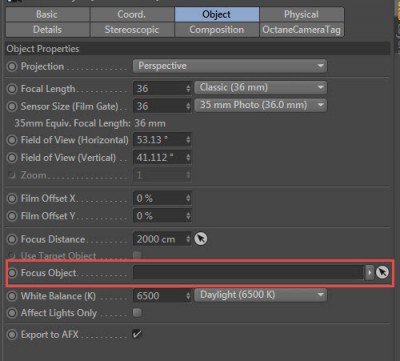Viewport: 400px width, 361px height.
Task: Open the Classic (36 mm) focal length dropdown
Action: [x=260, y=88]
